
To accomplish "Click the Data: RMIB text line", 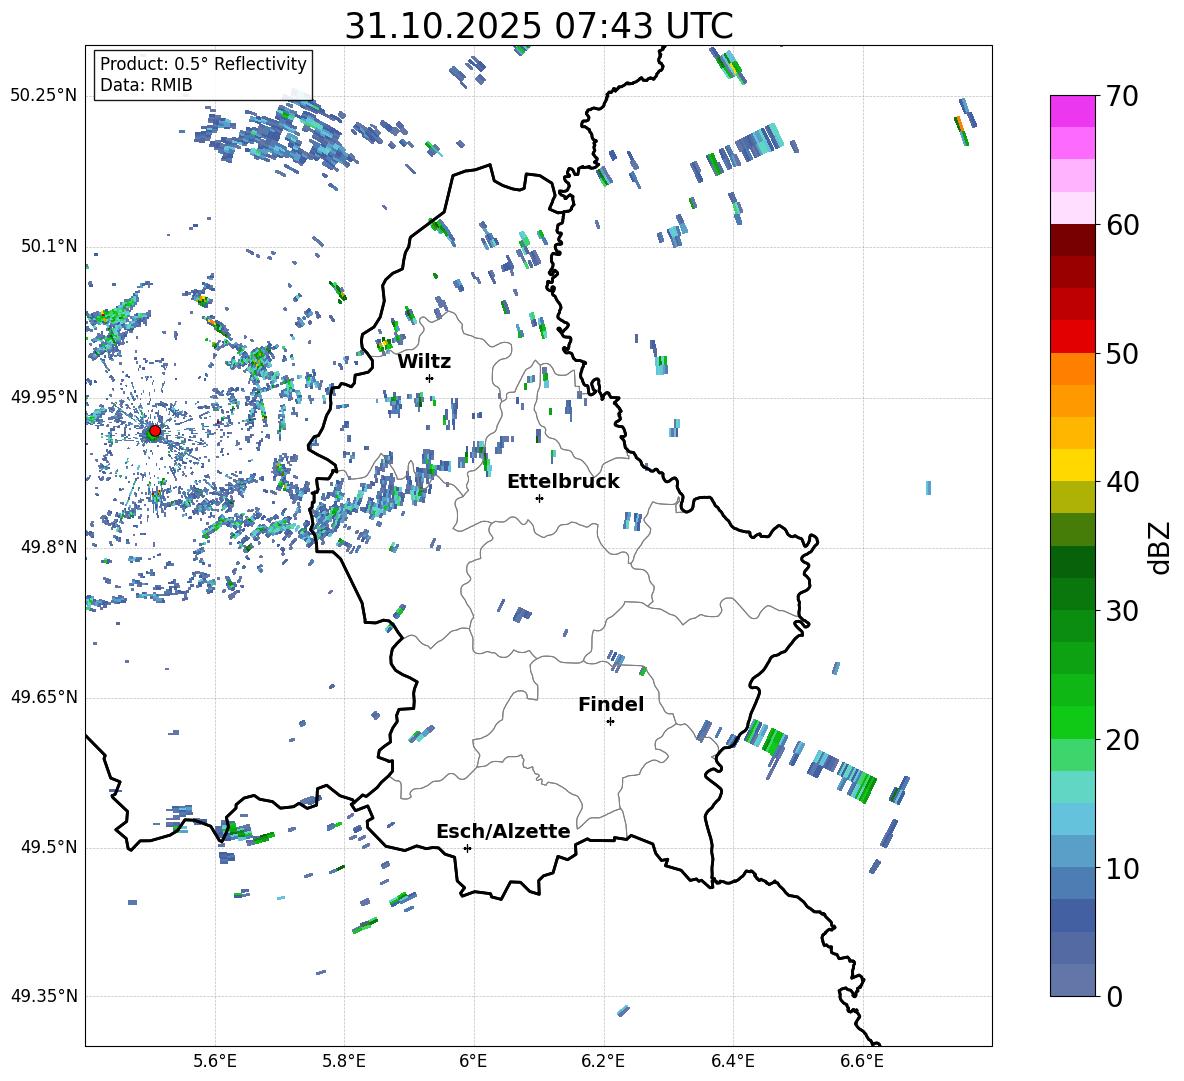I will click(146, 85).
